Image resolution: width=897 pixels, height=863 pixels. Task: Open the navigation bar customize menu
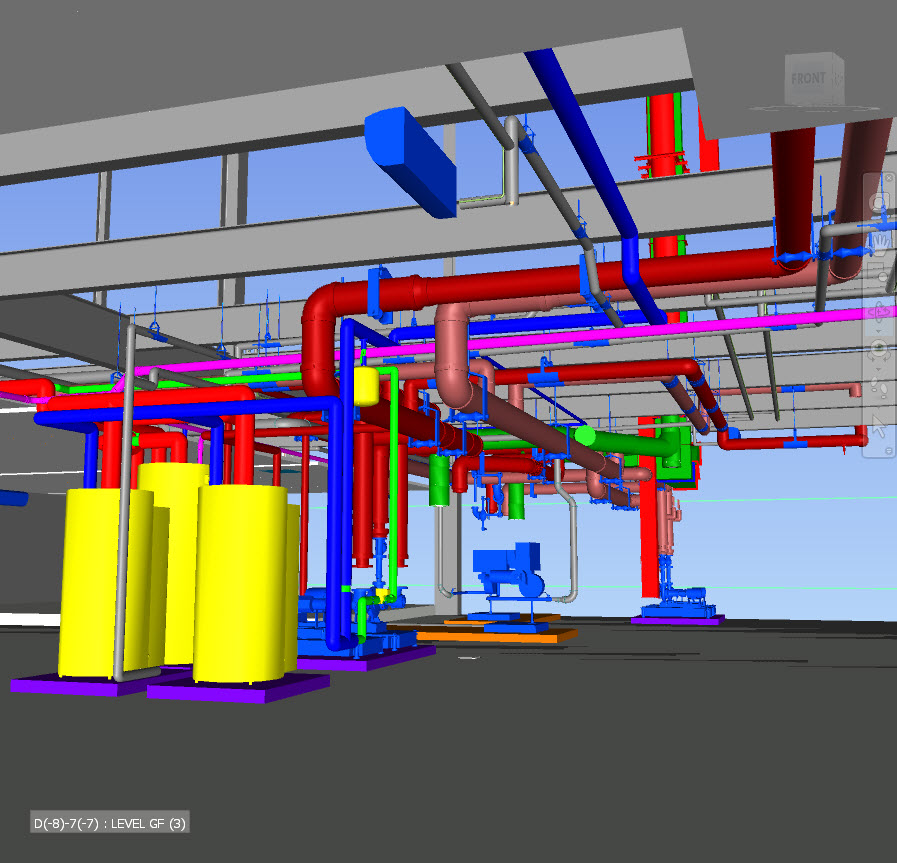(888, 451)
